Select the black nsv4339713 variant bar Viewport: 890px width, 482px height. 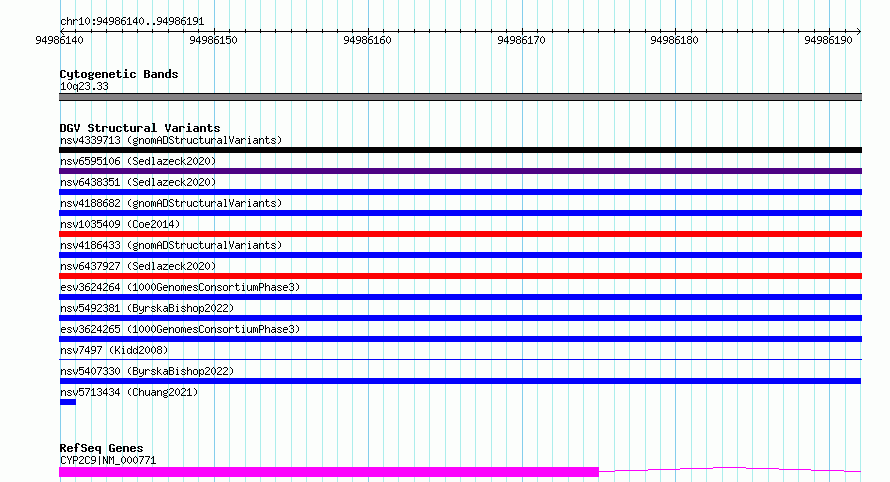point(460,150)
